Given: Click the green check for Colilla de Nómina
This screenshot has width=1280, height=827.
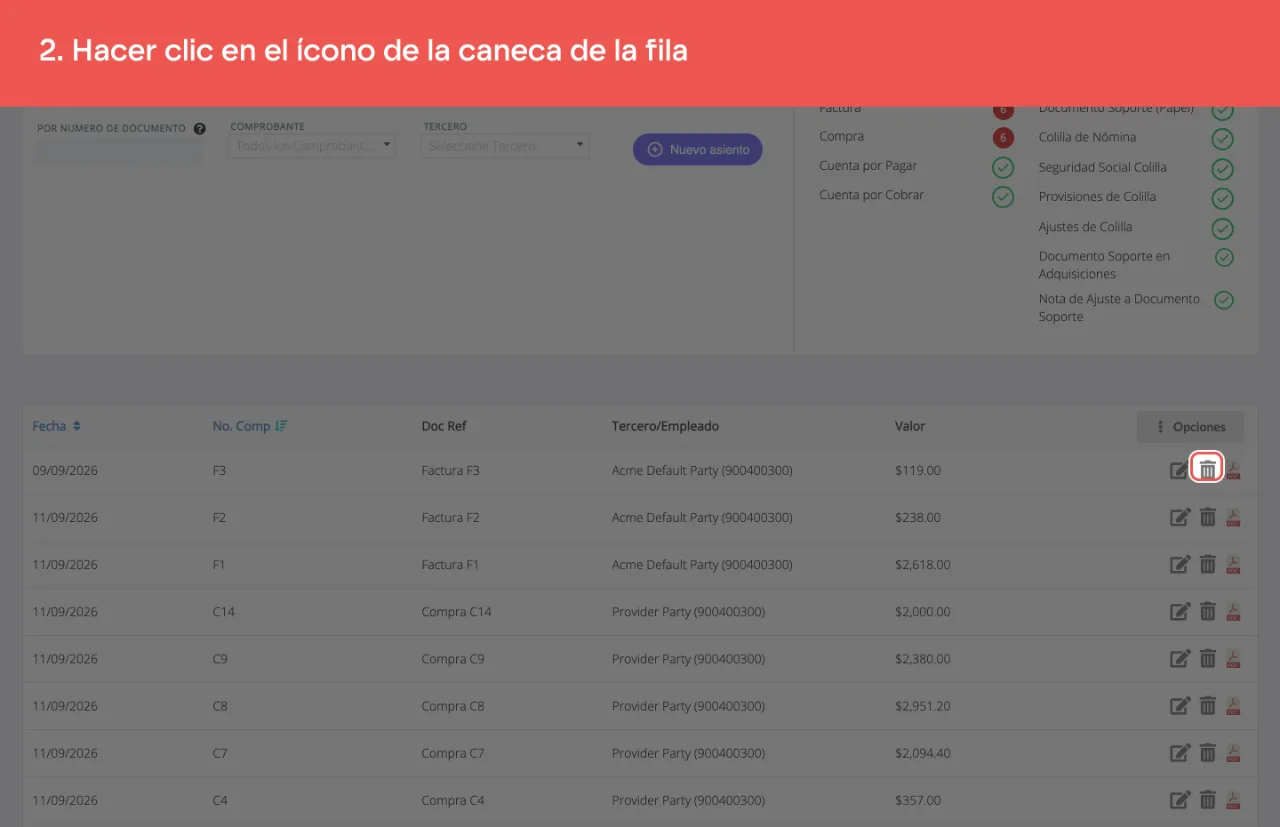Looking at the screenshot, I should pos(1223,139).
